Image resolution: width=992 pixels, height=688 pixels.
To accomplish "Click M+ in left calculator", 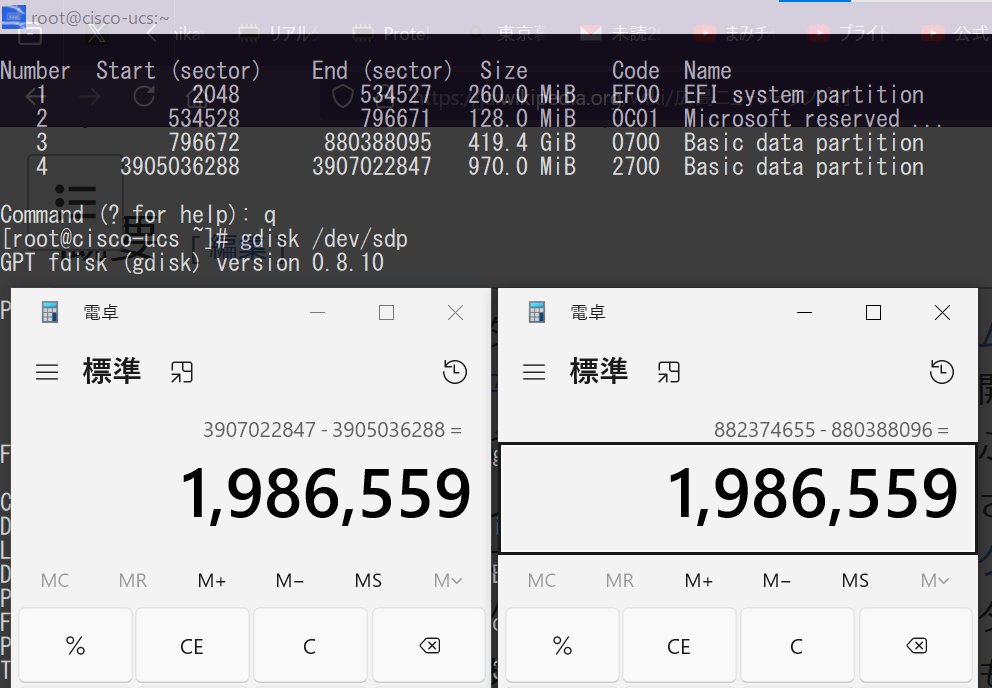I will point(211,580).
